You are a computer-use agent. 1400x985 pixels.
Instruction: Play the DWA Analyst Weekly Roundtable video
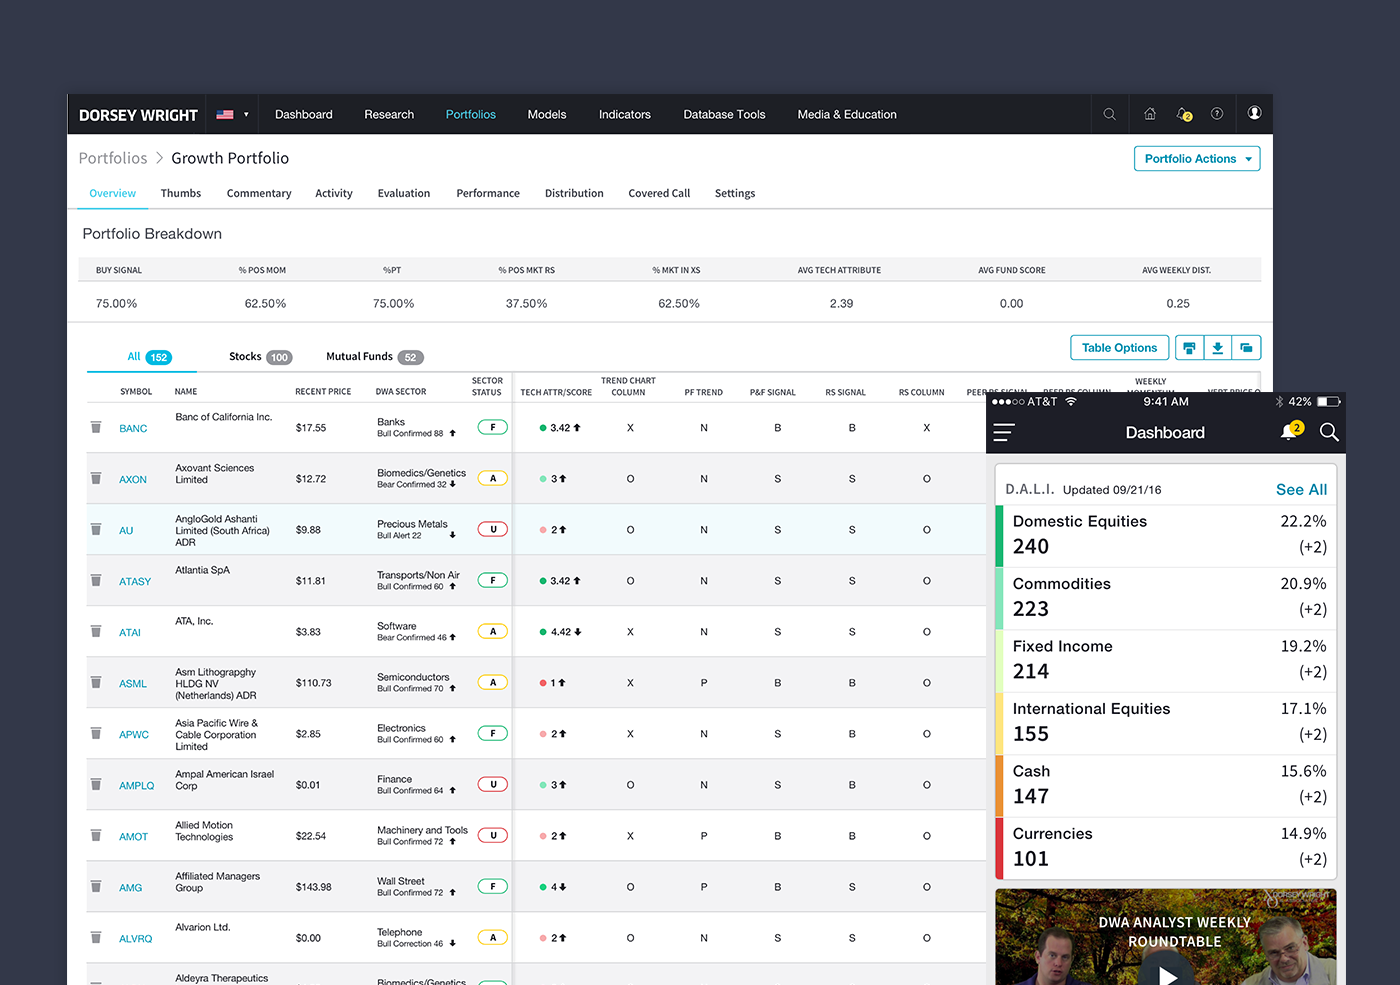point(1167,974)
